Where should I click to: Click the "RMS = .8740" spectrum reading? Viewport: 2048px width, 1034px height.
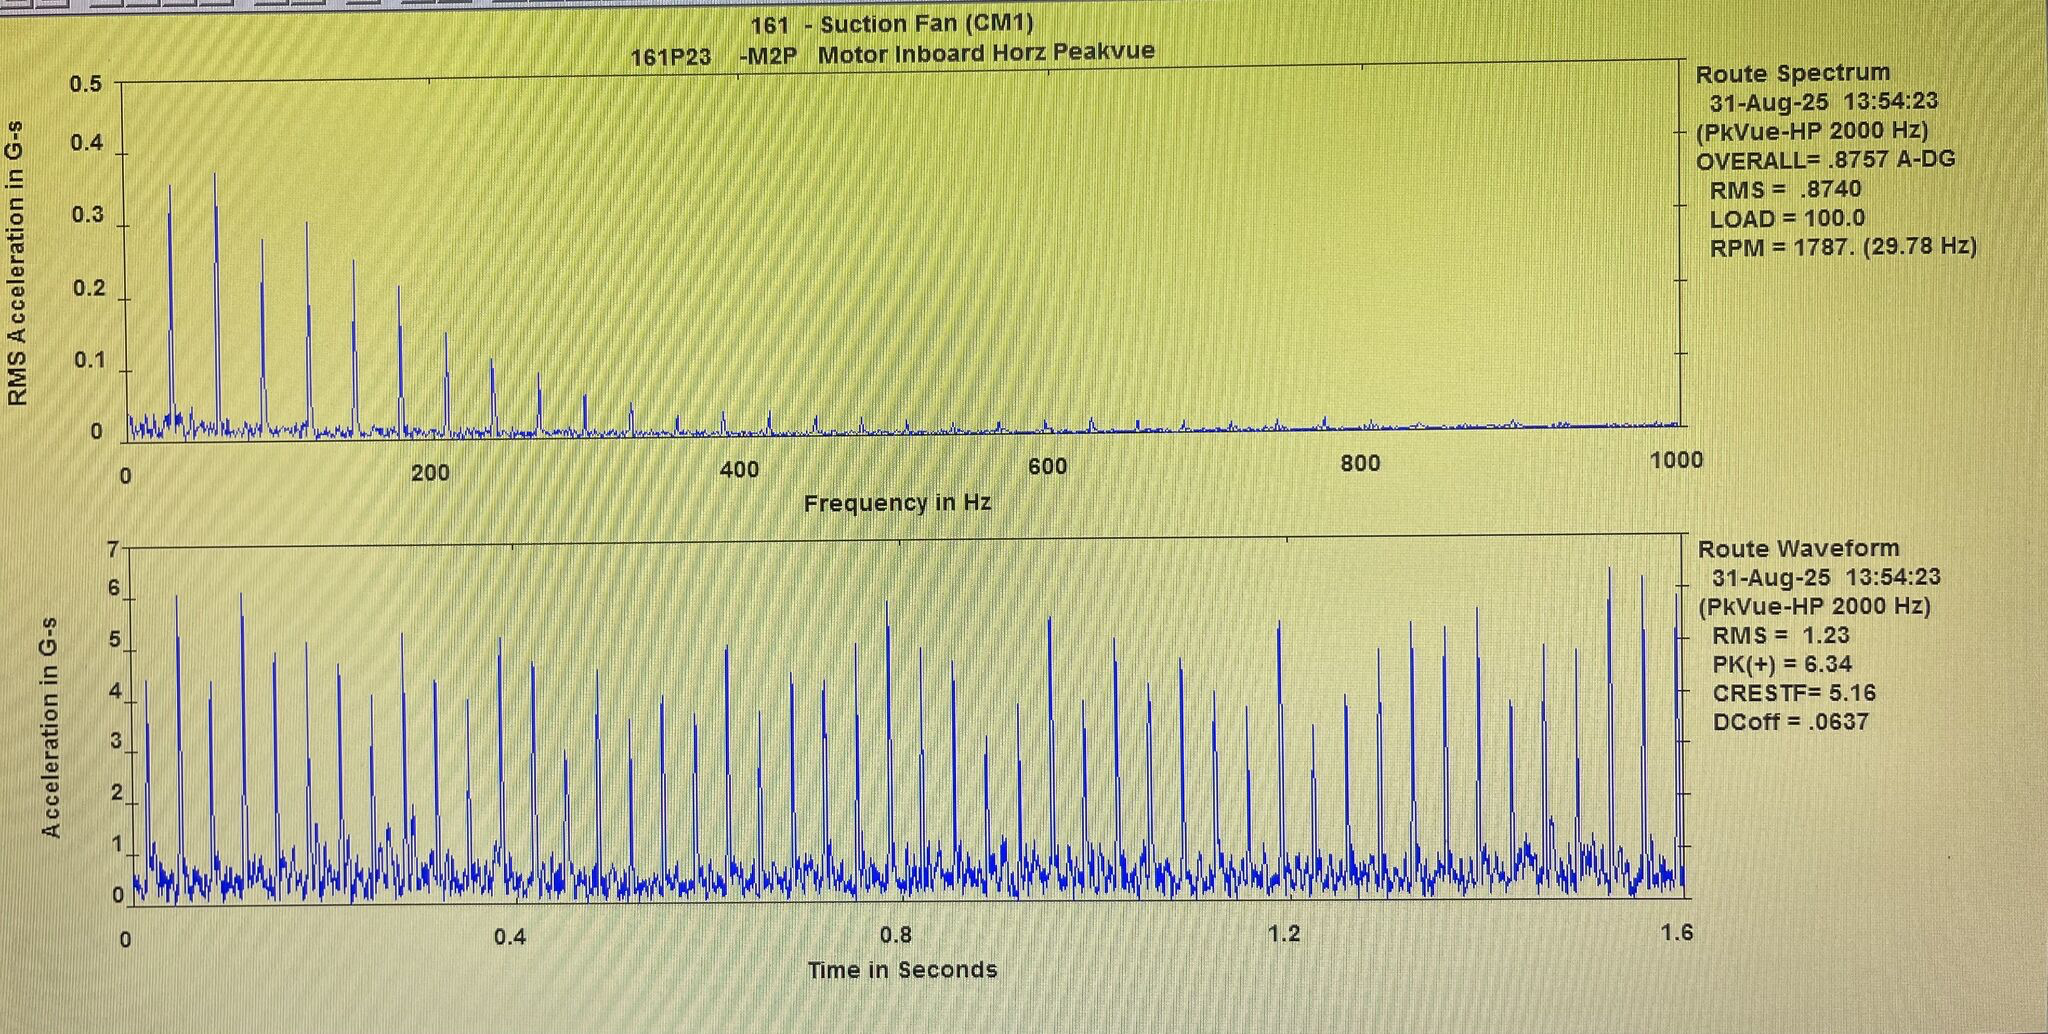click(1786, 189)
